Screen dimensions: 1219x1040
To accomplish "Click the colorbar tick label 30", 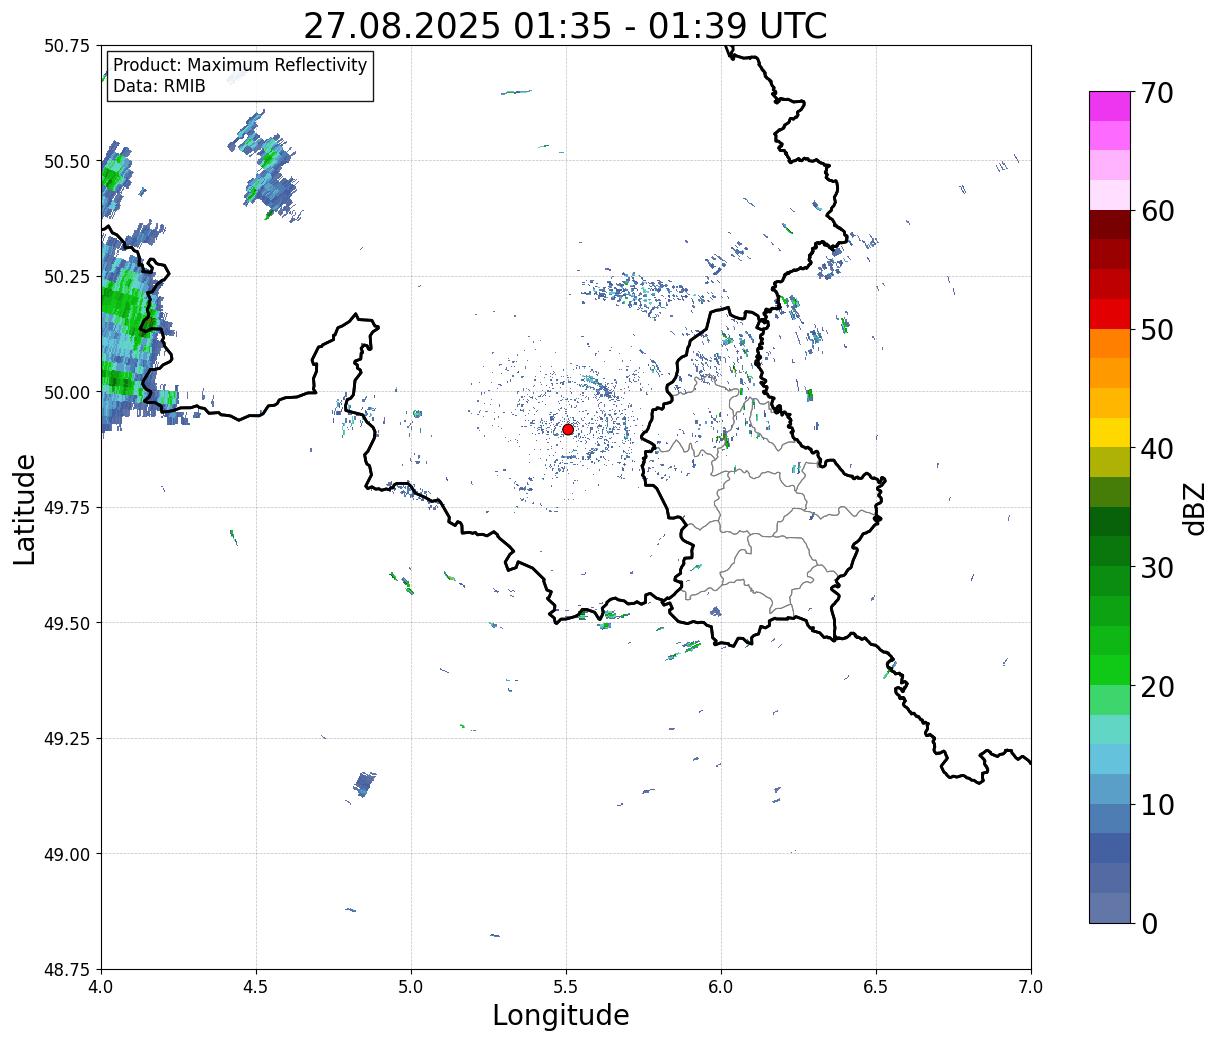I will click(1157, 568).
